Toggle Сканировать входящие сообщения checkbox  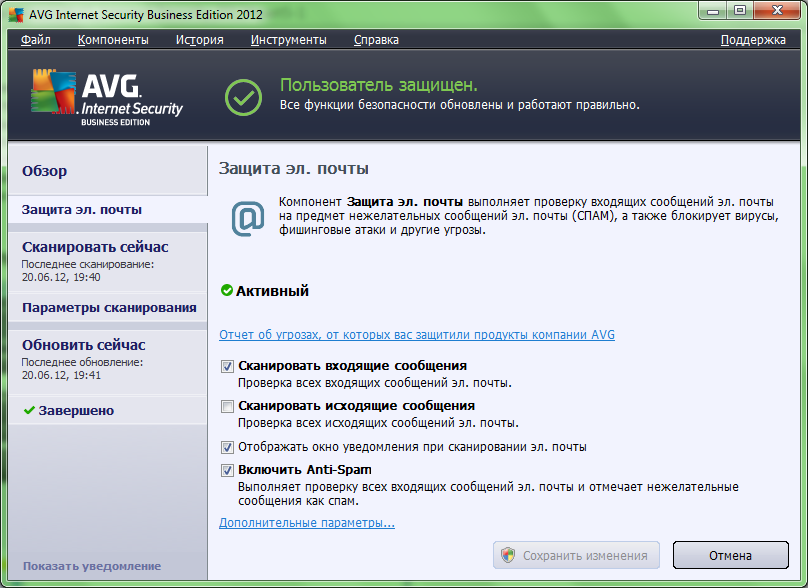click(x=227, y=366)
